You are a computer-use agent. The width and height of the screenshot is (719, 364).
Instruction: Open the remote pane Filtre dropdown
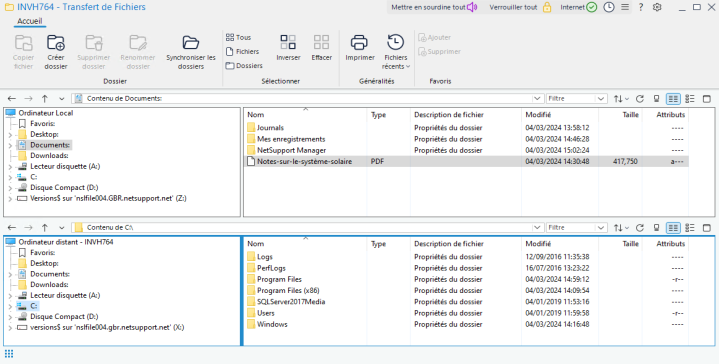point(601,228)
